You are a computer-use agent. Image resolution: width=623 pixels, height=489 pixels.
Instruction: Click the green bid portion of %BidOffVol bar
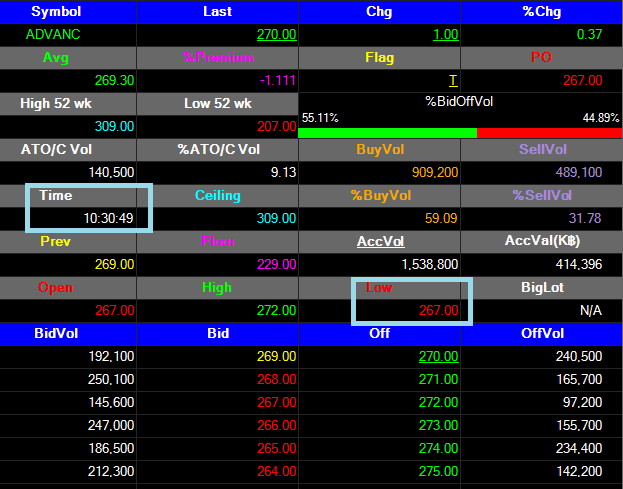click(x=387, y=133)
